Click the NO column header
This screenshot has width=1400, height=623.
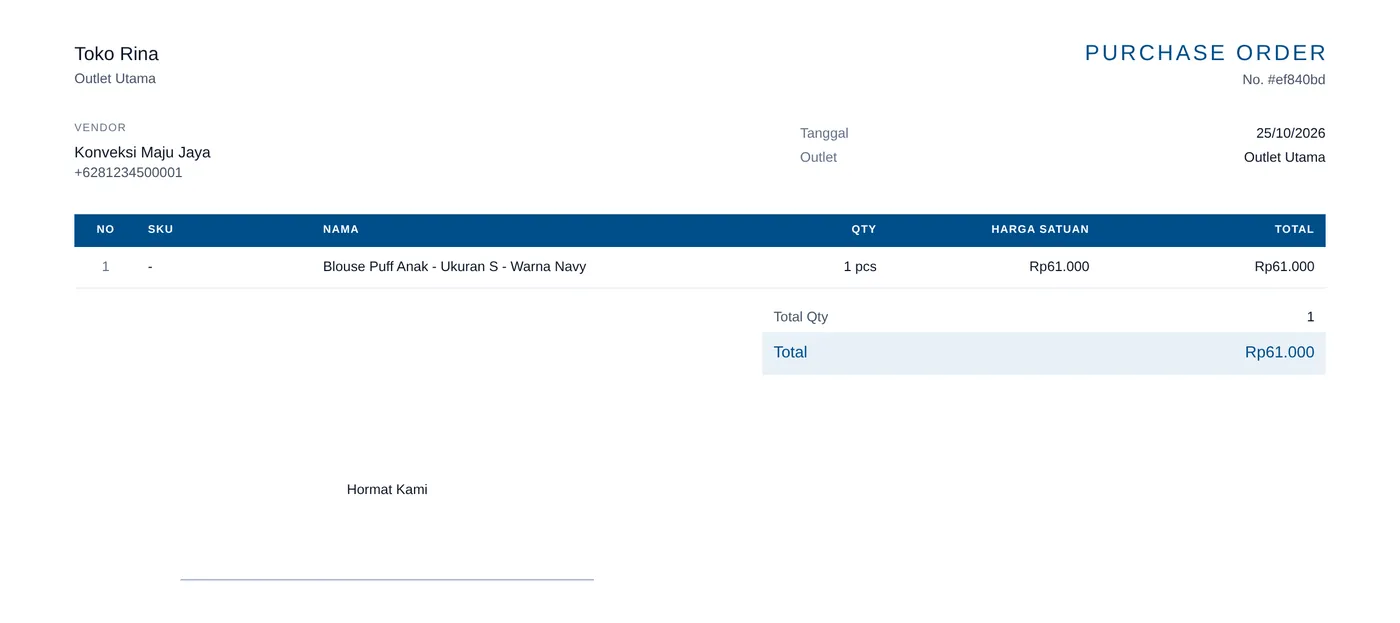[105, 230]
